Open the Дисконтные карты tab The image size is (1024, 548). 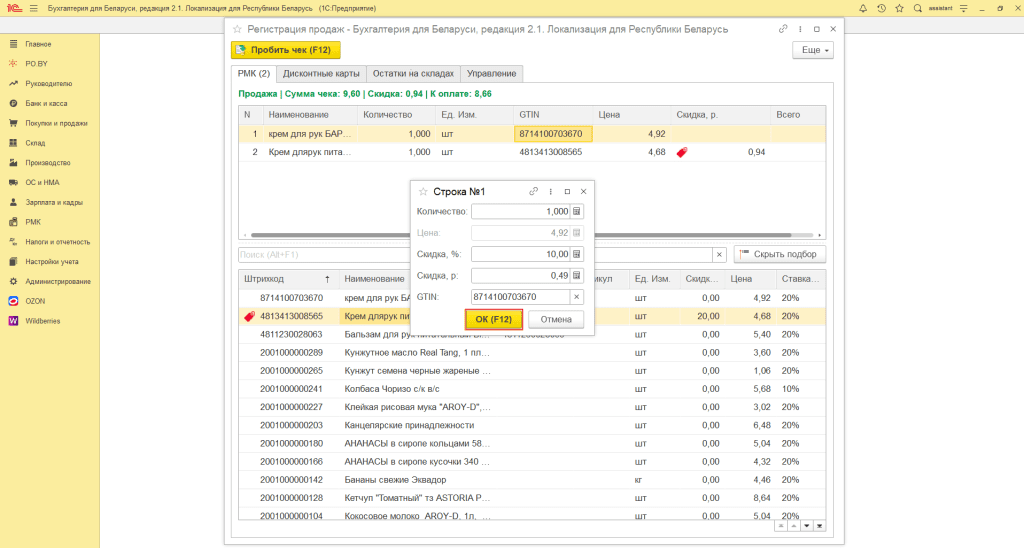[x=321, y=73]
